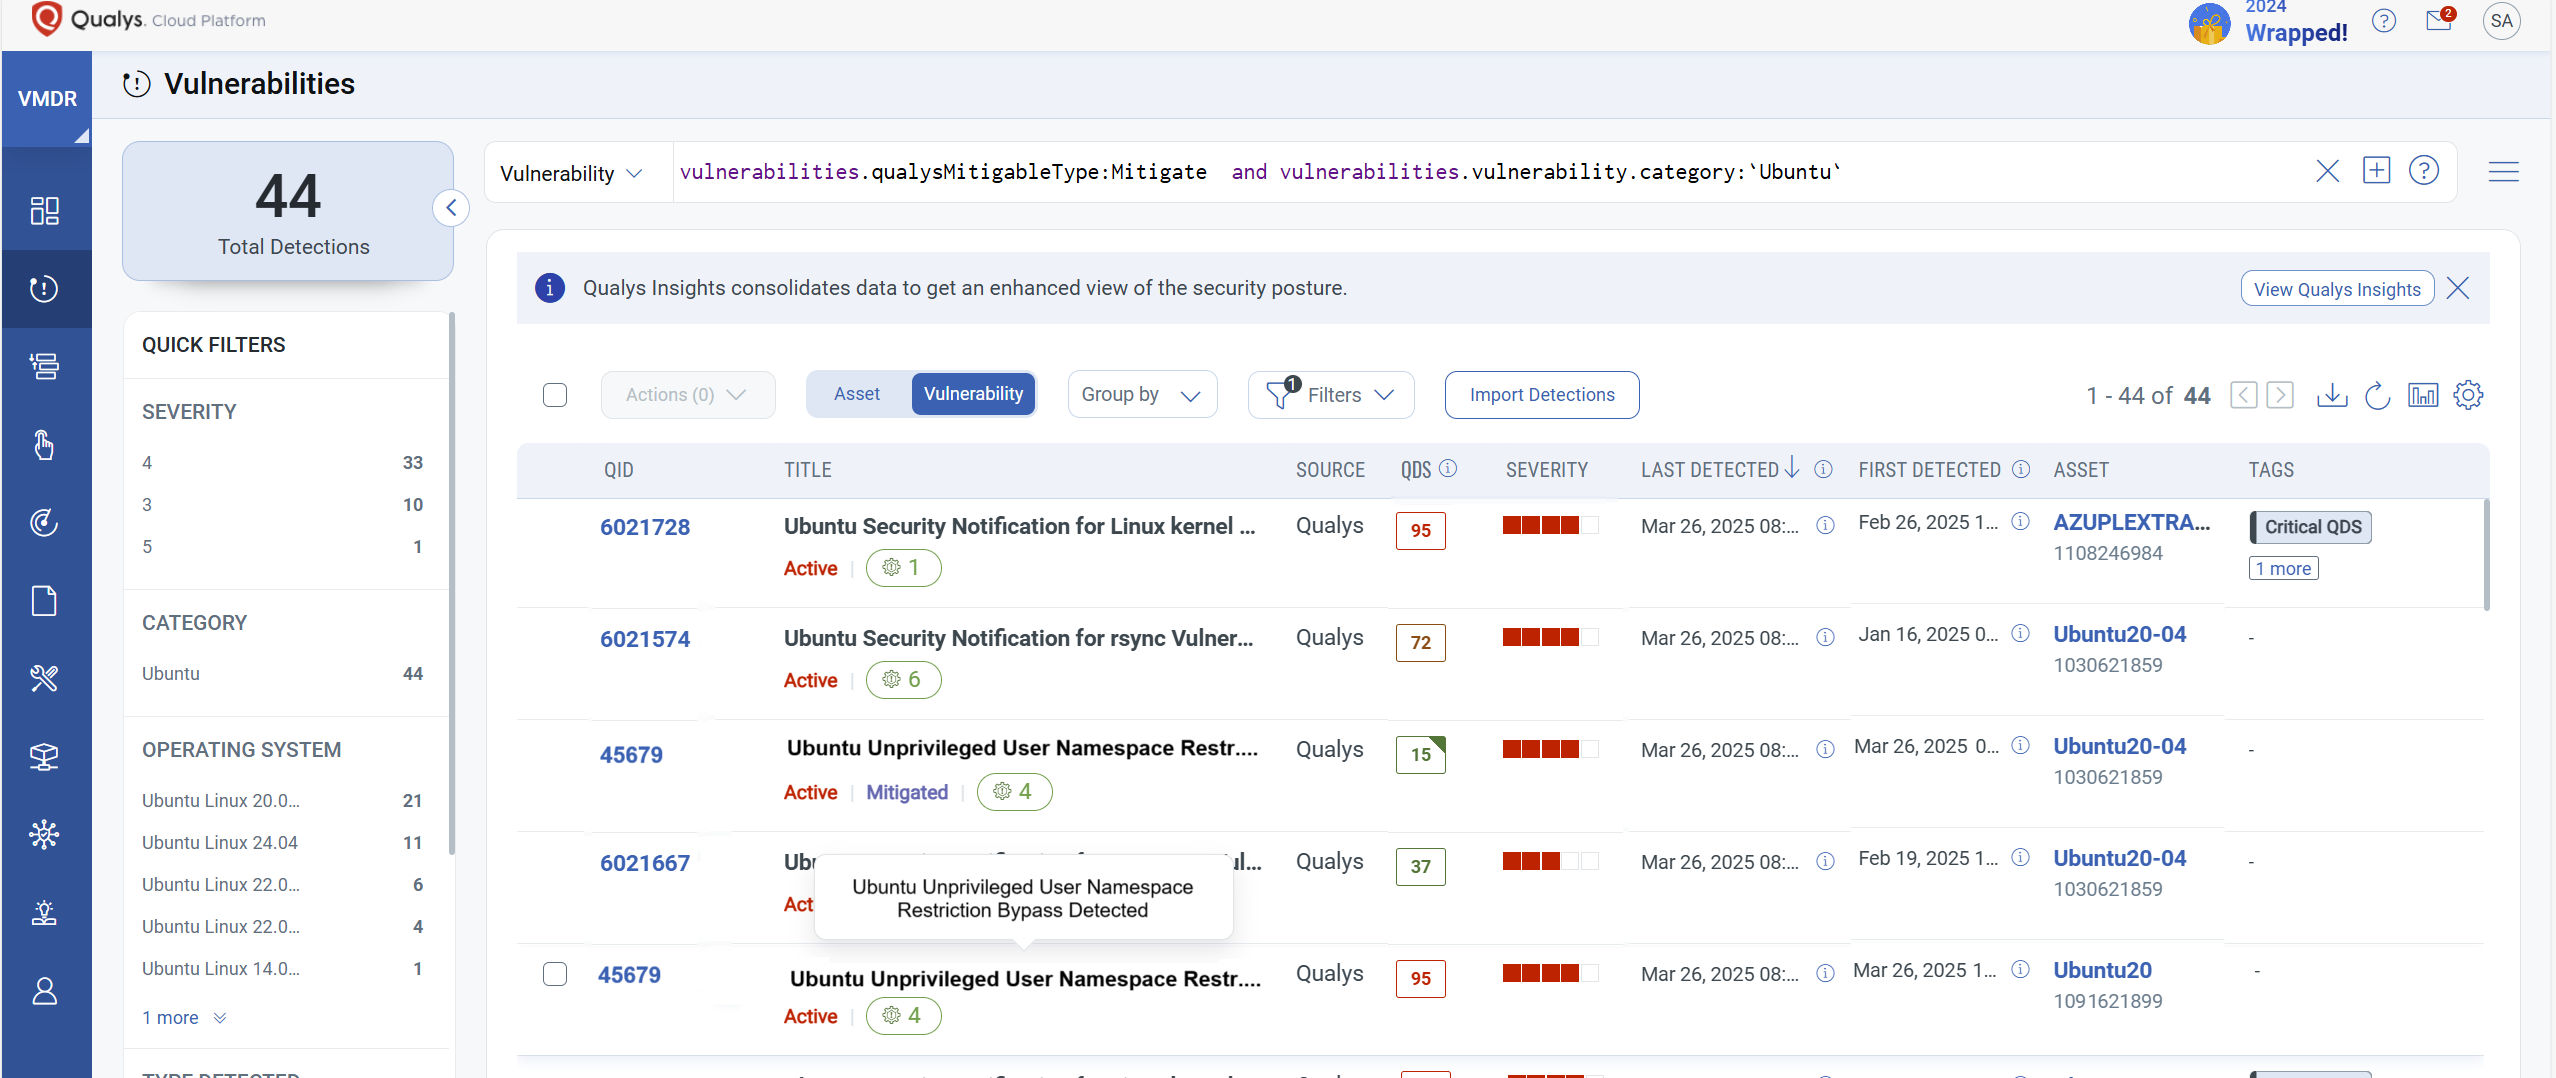Open the Vulnerability search type dropdown
The height and width of the screenshot is (1078, 2556).
point(571,173)
